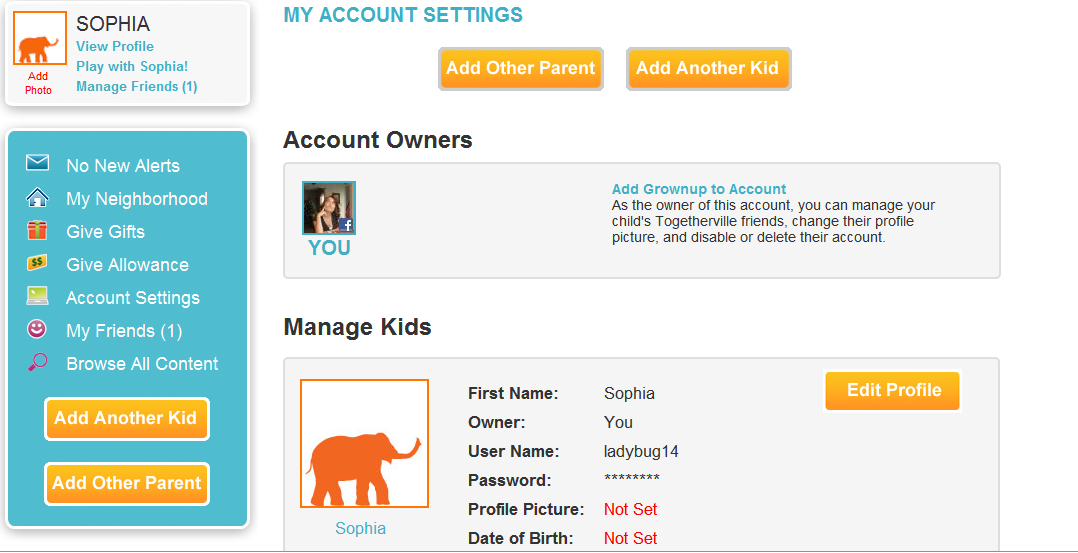Image resolution: width=1078 pixels, height=553 pixels.
Task: Click the dollar bill allowance icon
Action: [38, 264]
